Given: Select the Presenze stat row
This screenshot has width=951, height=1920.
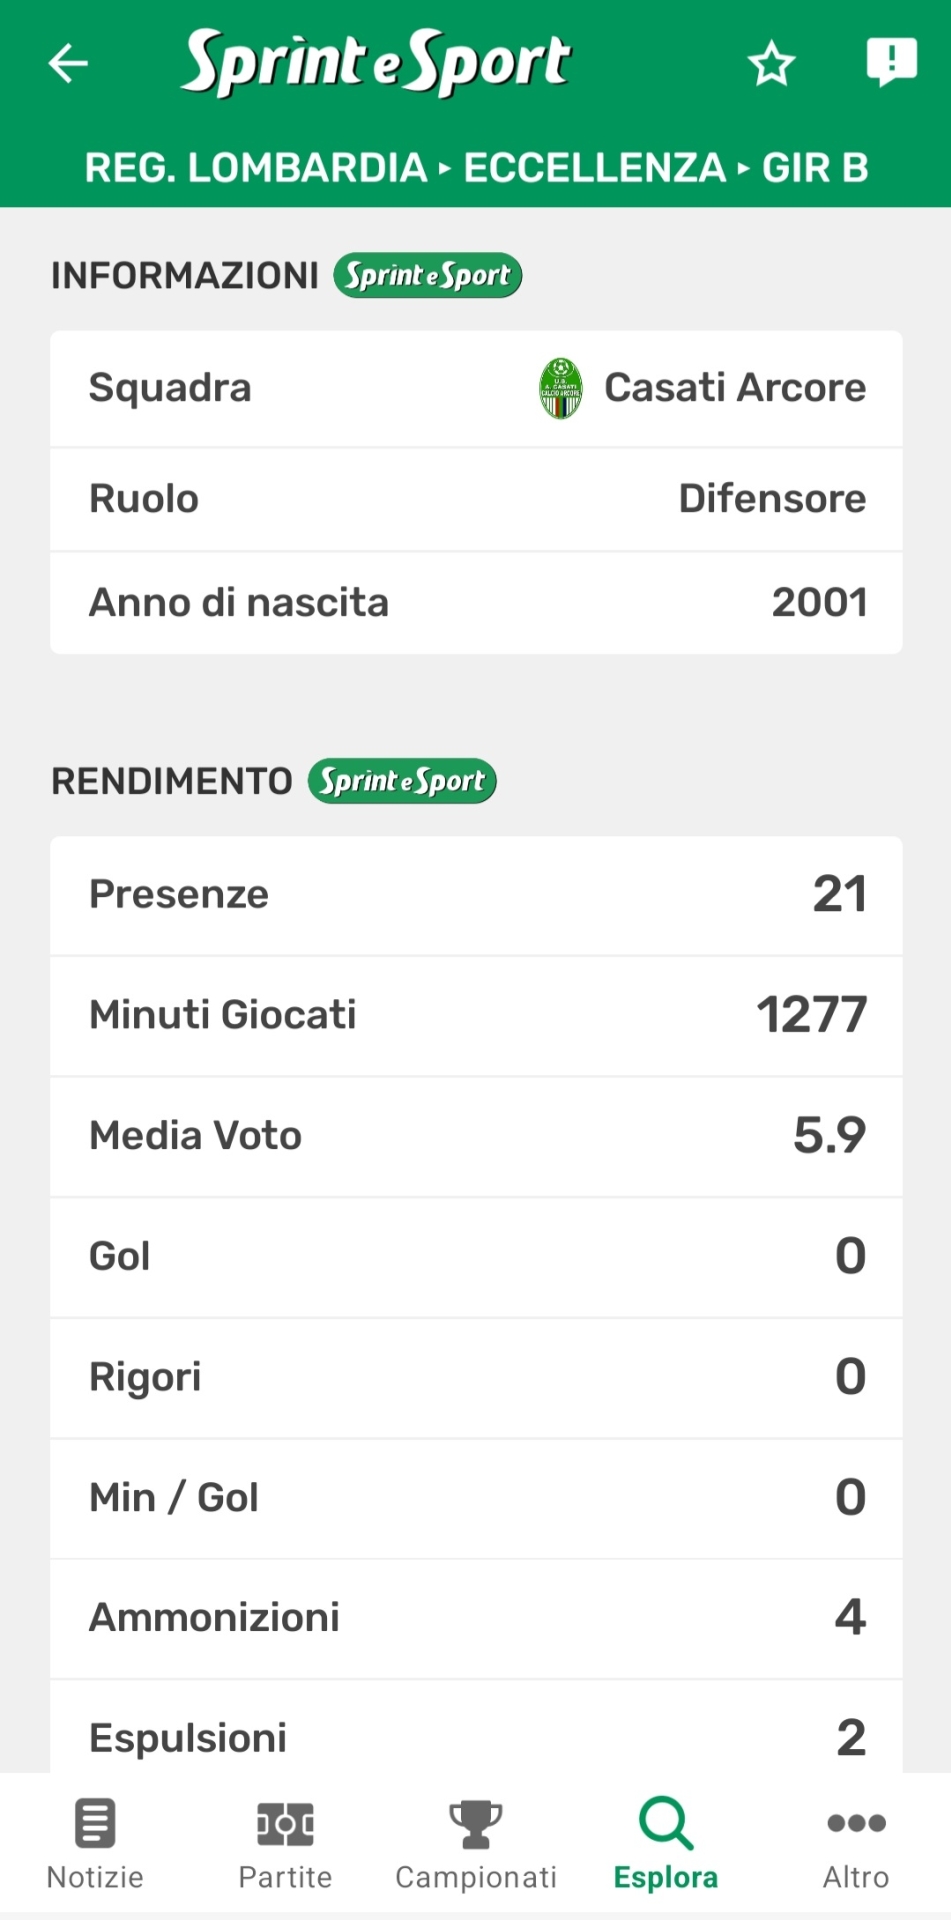Looking at the screenshot, I should (x=476, y=895).
